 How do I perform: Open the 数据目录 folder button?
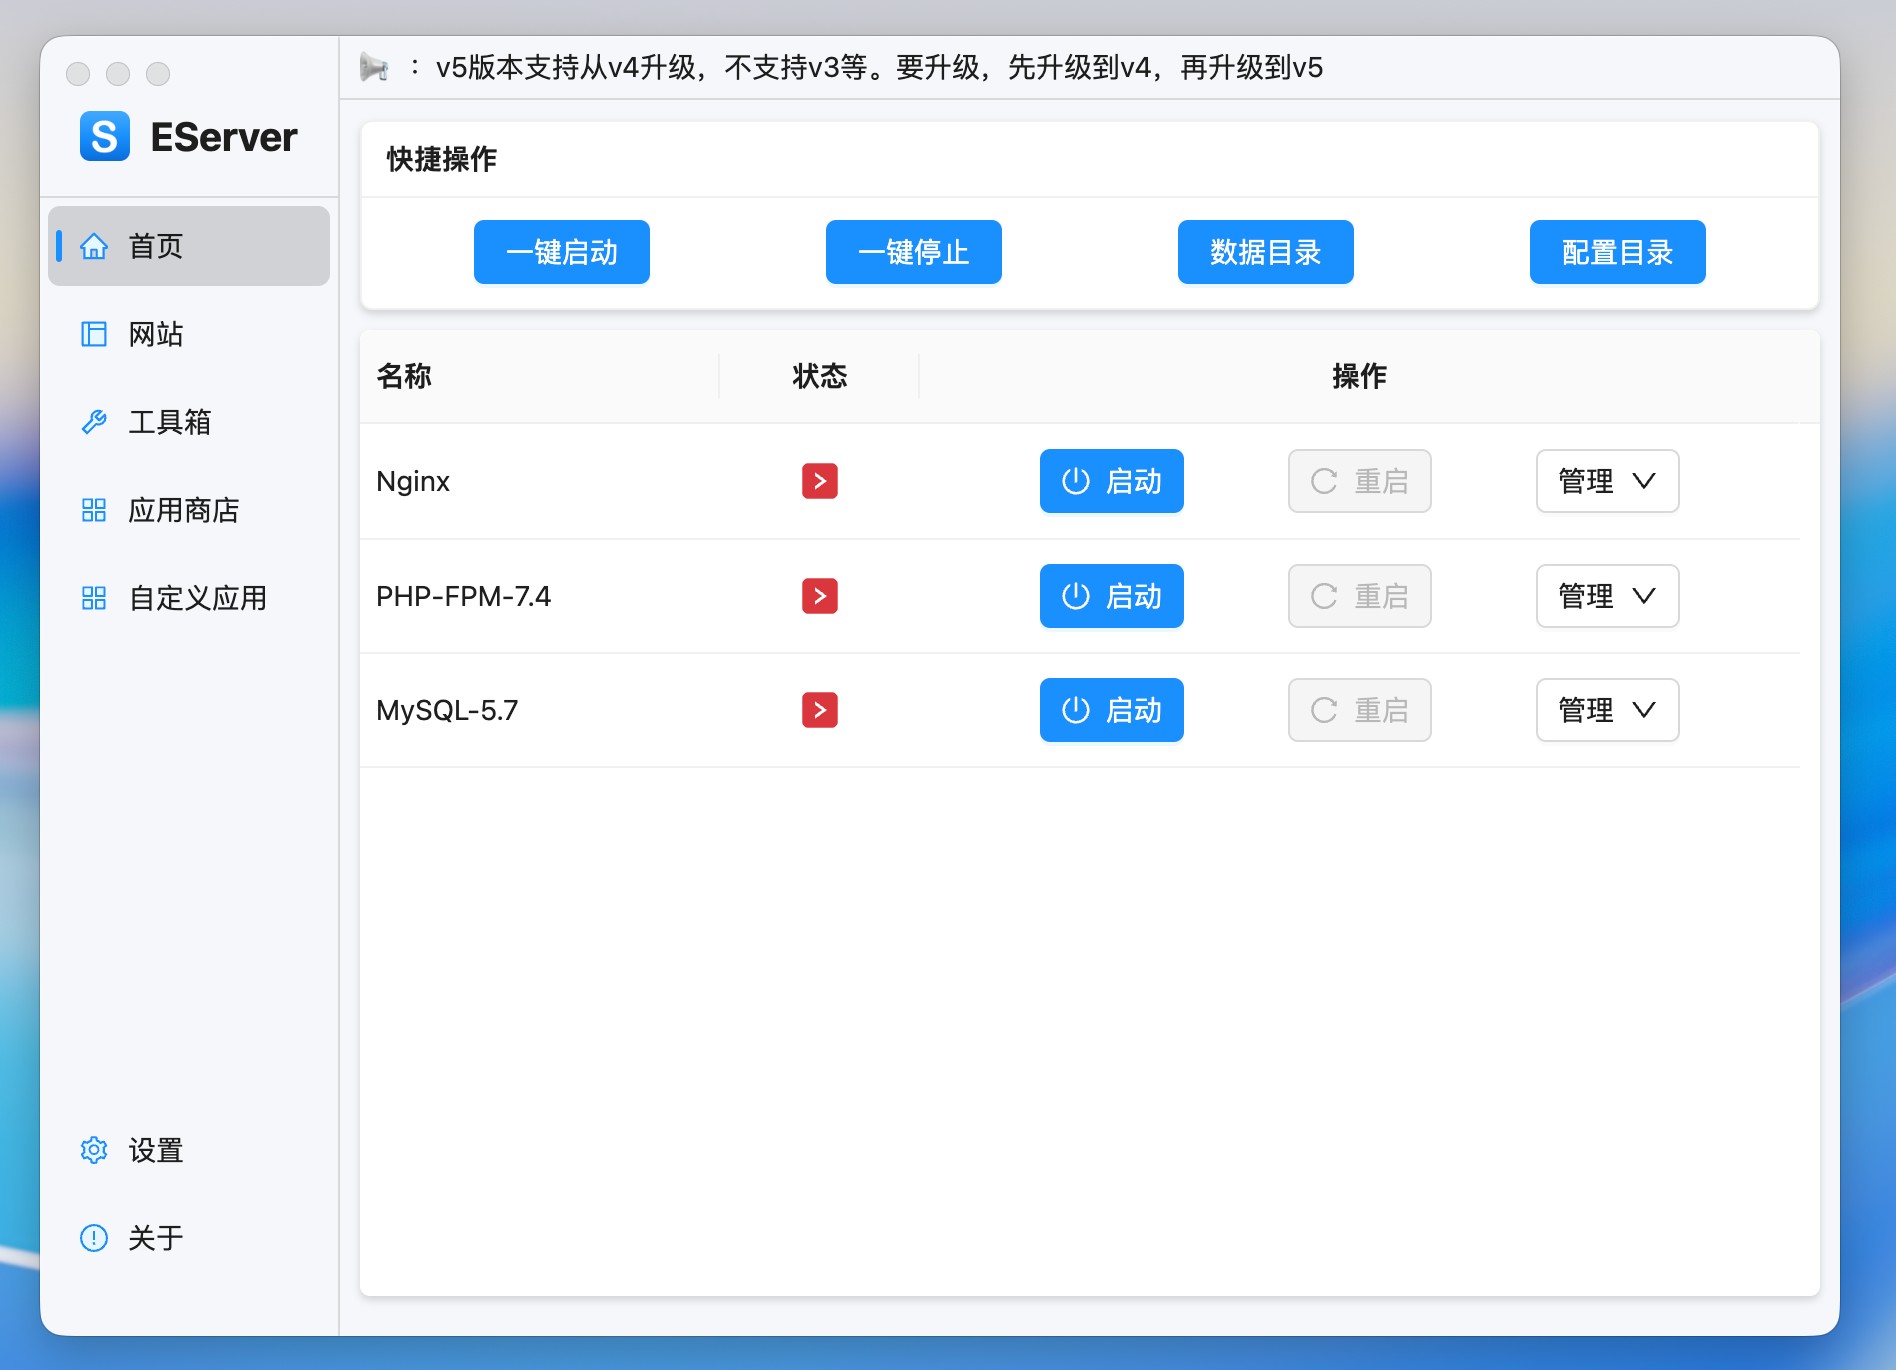coord(1265,252)
